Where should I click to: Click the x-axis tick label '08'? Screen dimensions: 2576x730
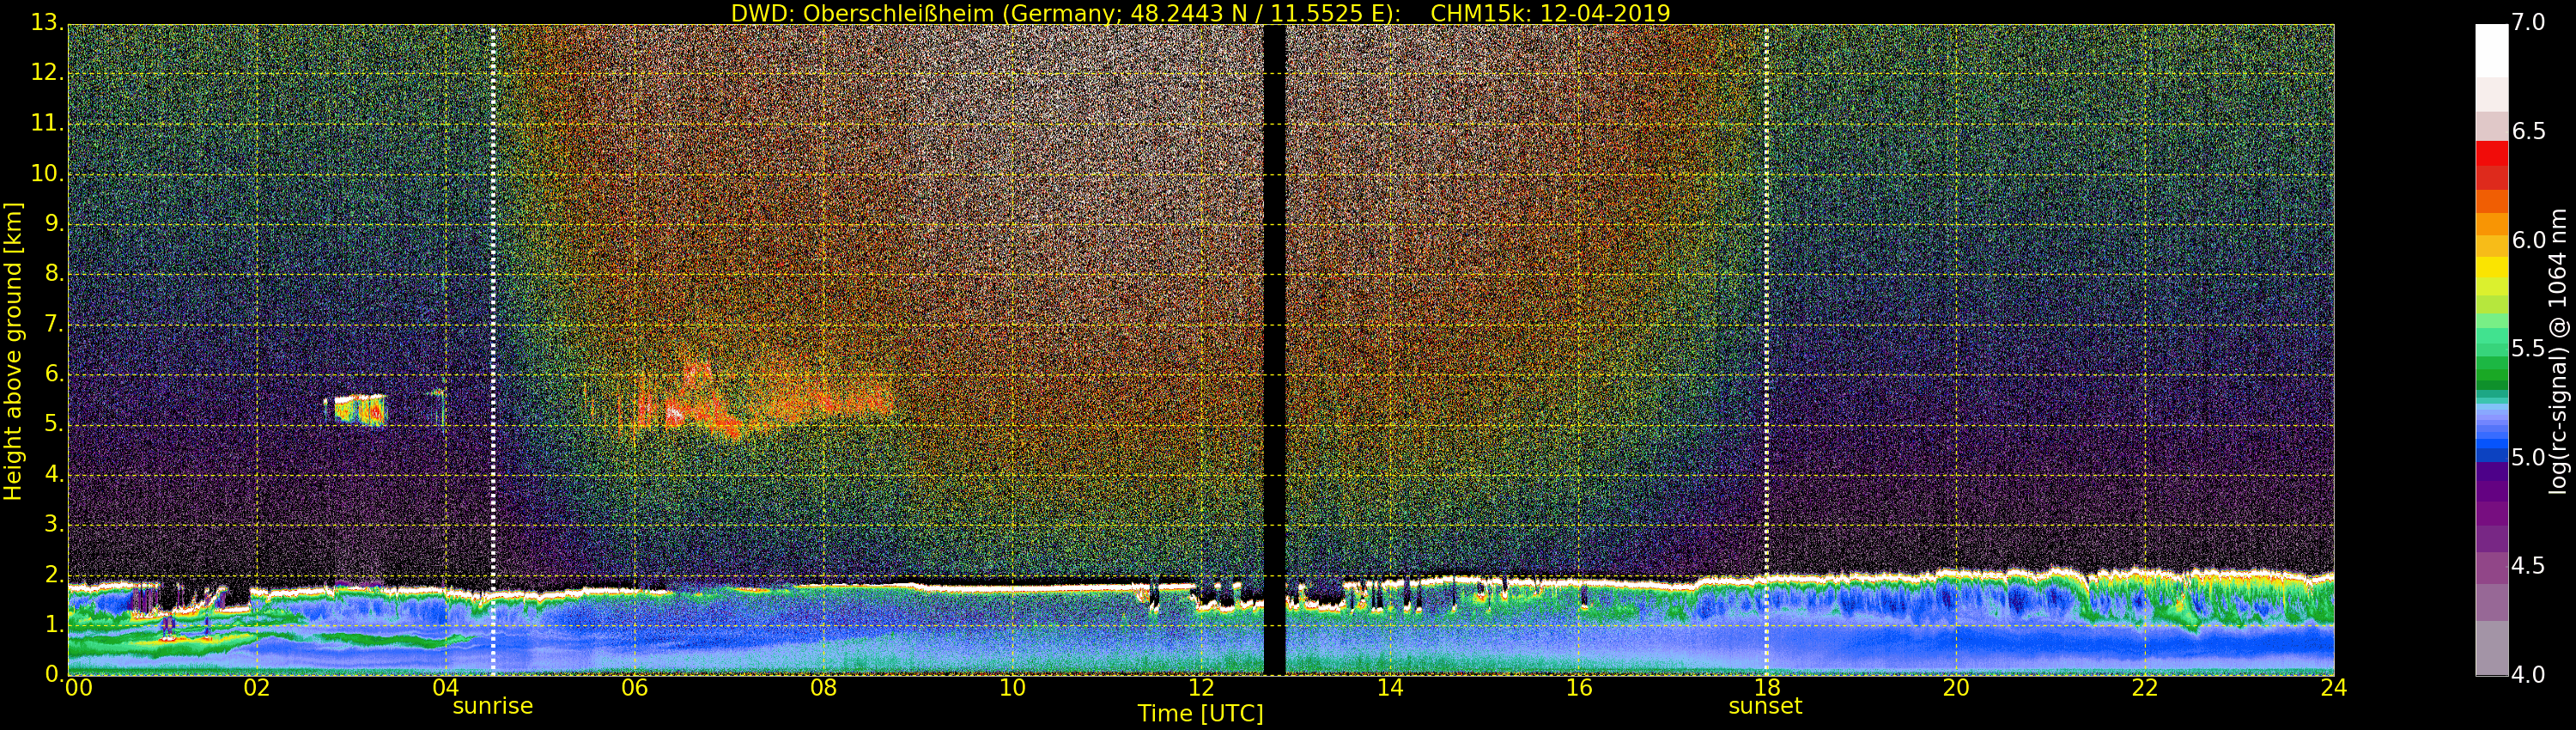824,688
